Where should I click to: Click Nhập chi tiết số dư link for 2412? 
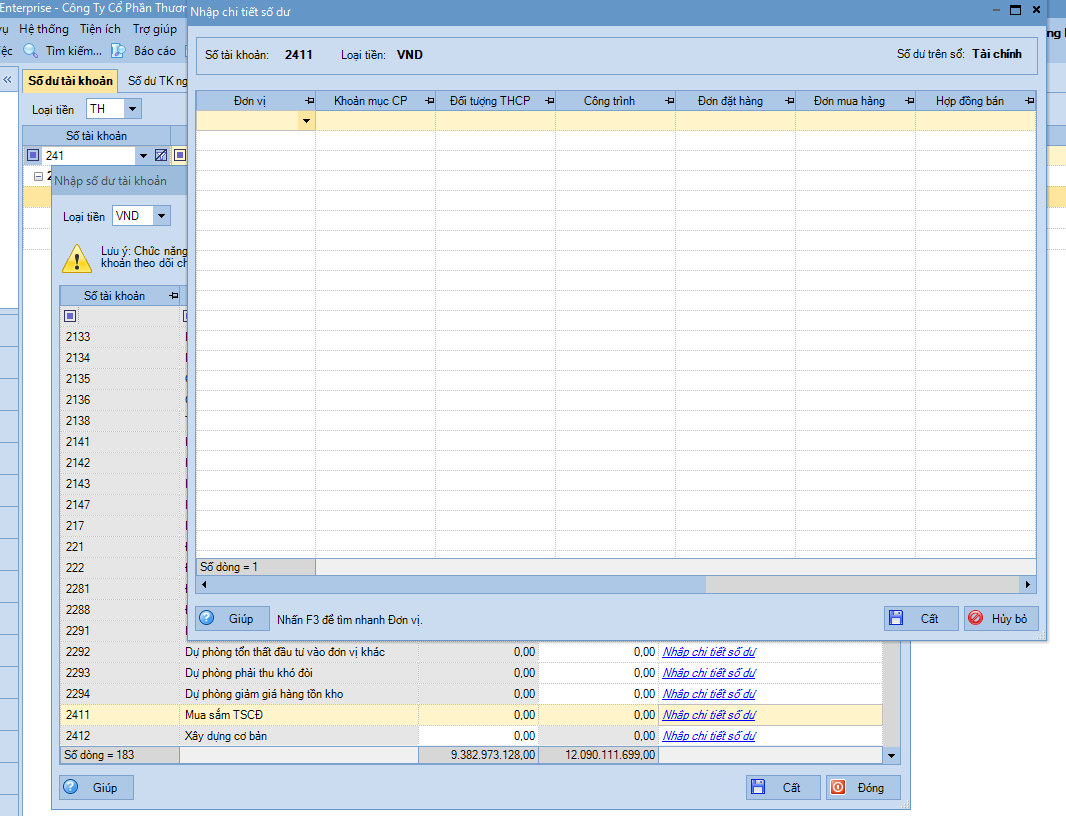(x=709, y=736)
